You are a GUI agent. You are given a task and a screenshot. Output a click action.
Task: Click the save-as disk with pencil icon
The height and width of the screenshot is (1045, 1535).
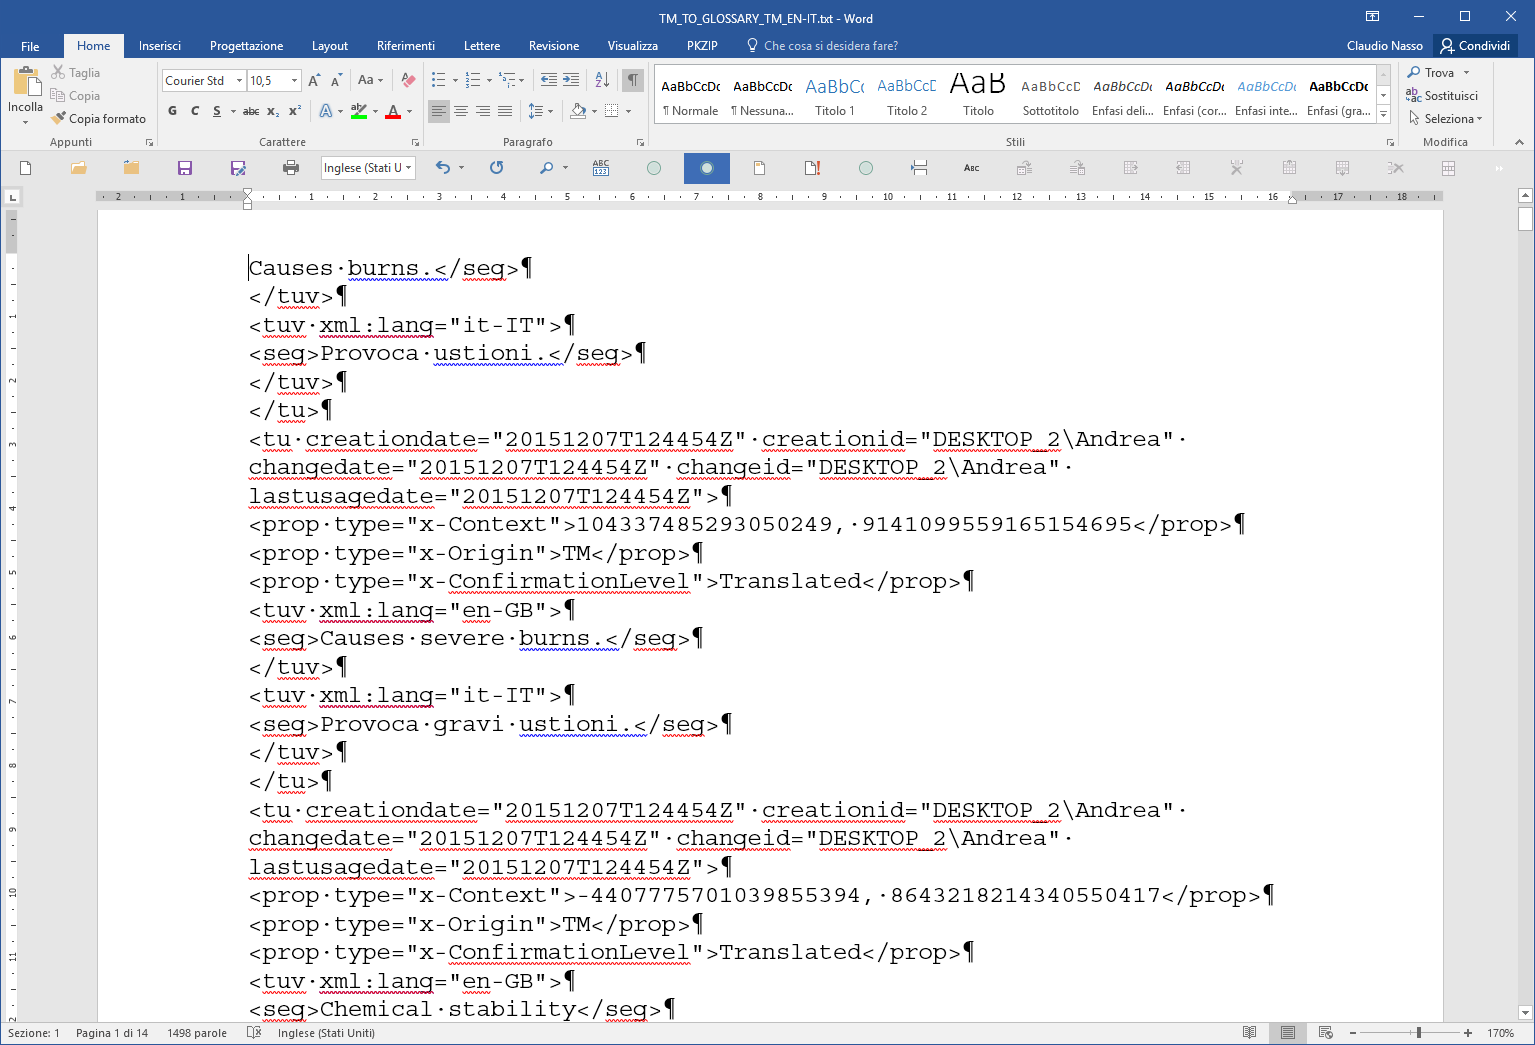[238, 168]
